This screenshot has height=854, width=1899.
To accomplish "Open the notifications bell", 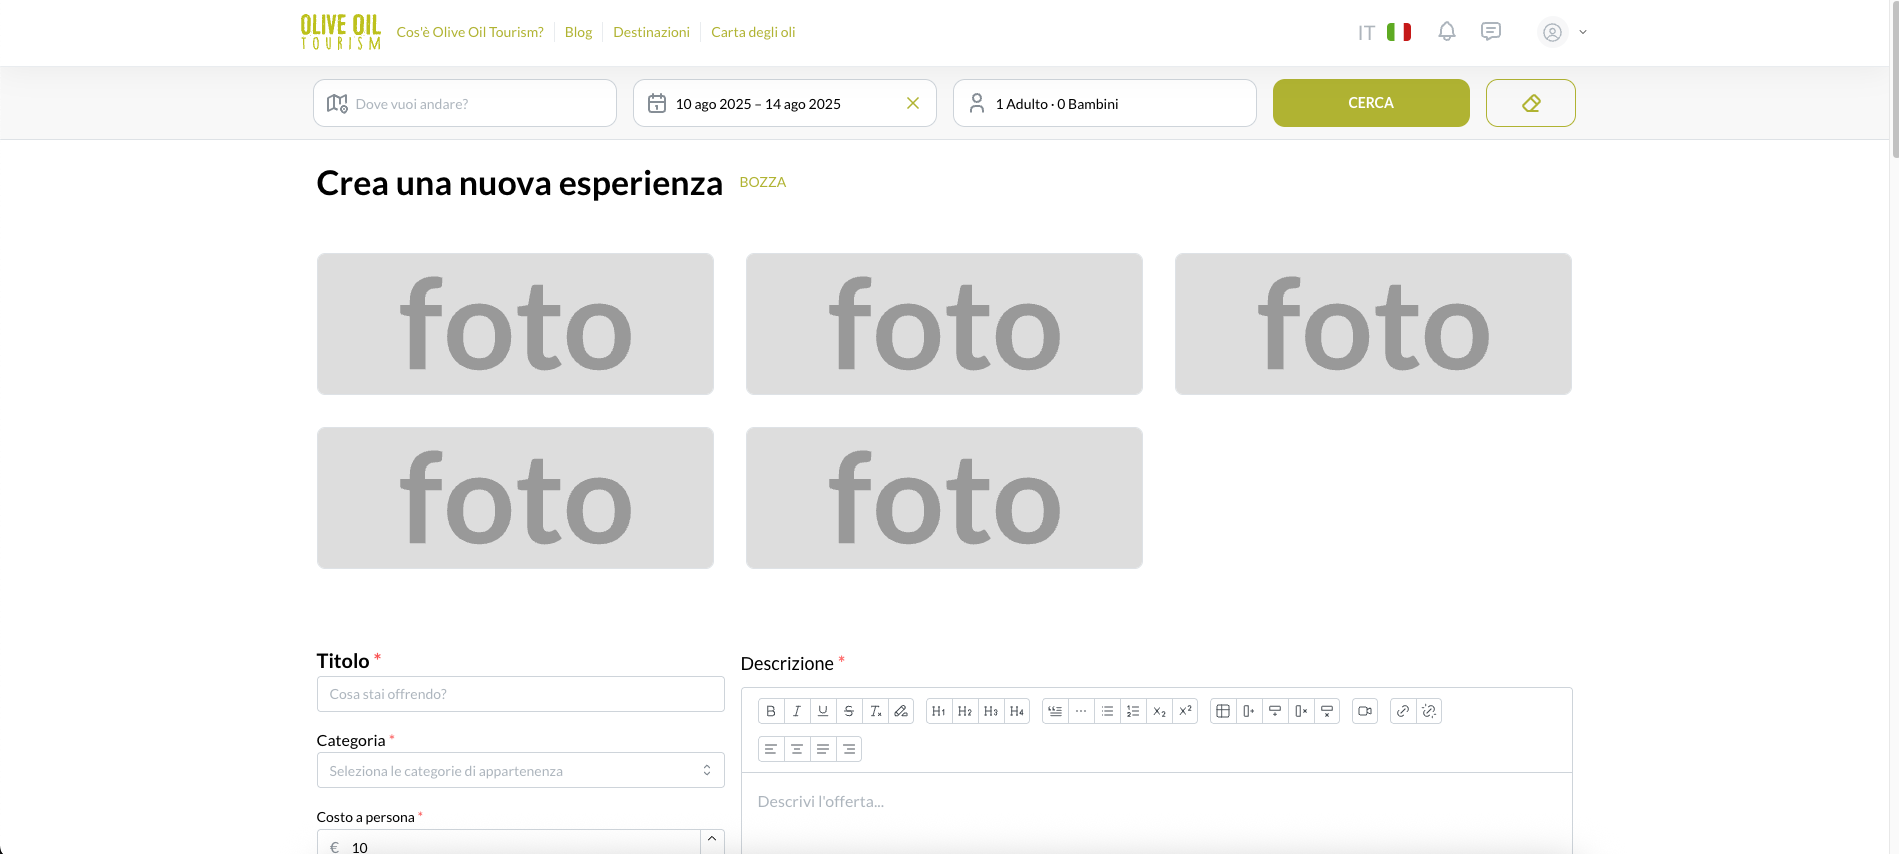I will tap(1446, 32).
